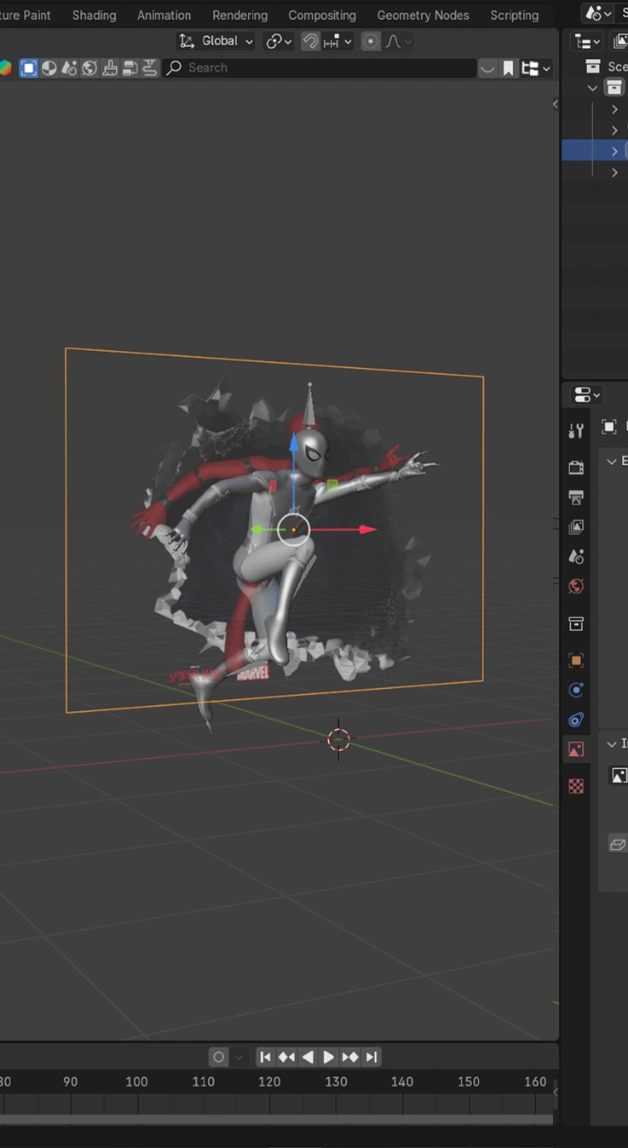Open the auto keyframing options dropdown

click(x=238, y=1057)
